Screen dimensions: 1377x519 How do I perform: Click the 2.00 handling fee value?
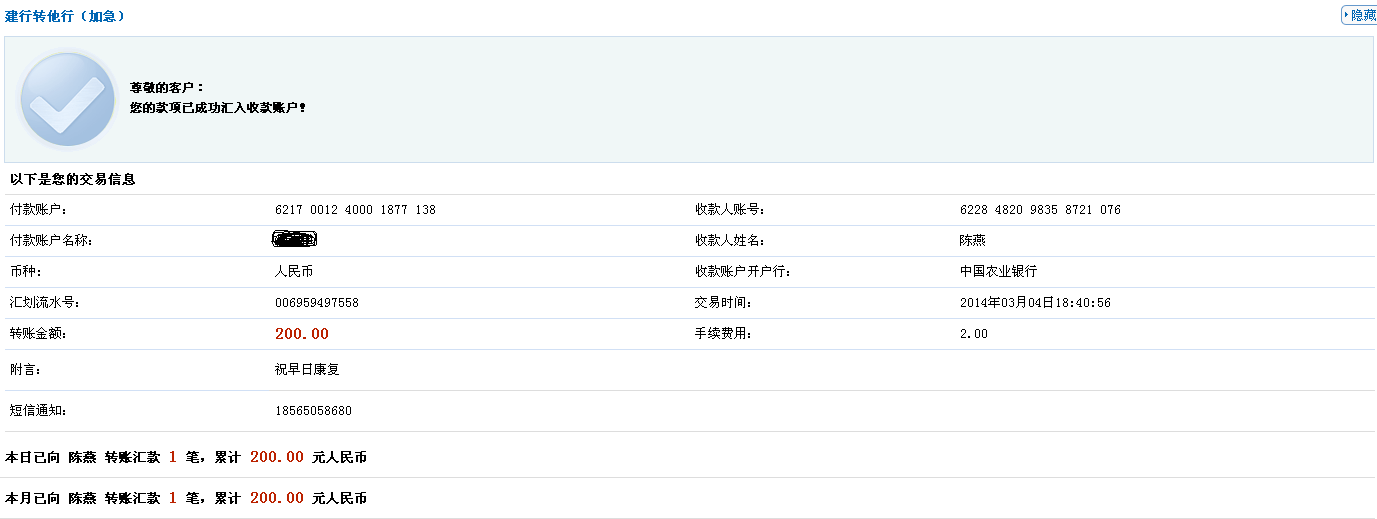click(x=973, y=334)
